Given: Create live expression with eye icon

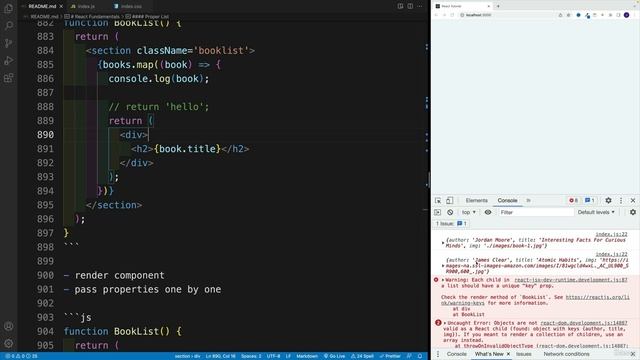Looking at the screenshot, I should (488, 212).
